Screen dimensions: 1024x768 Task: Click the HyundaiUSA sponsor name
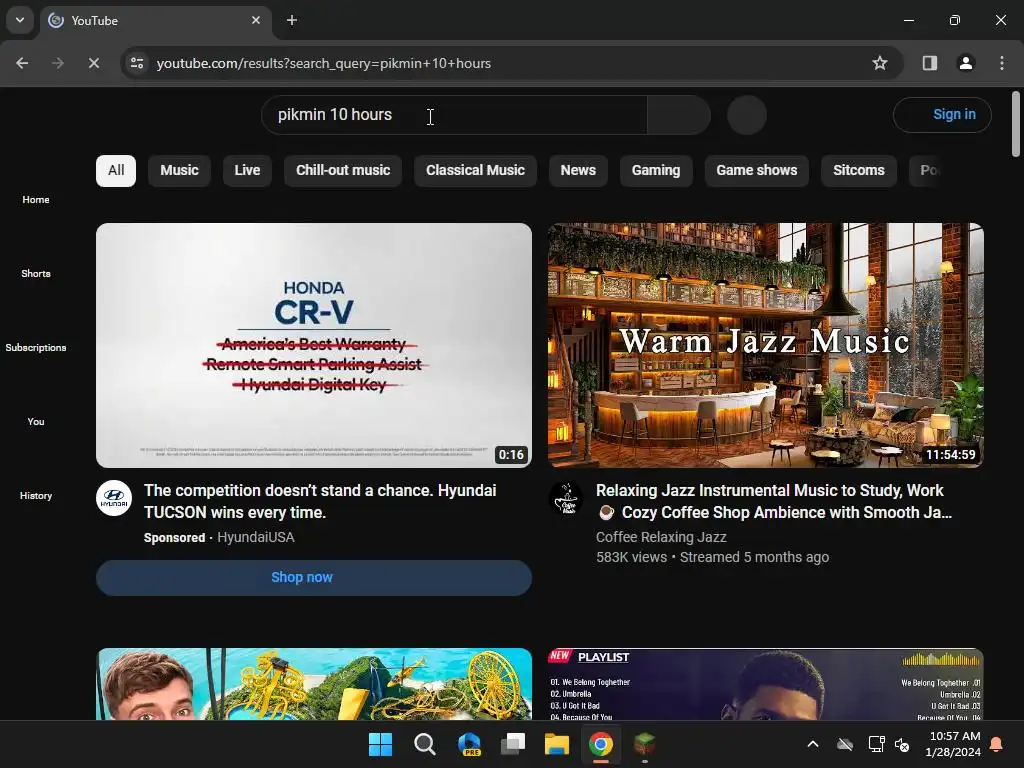[255, 537]
